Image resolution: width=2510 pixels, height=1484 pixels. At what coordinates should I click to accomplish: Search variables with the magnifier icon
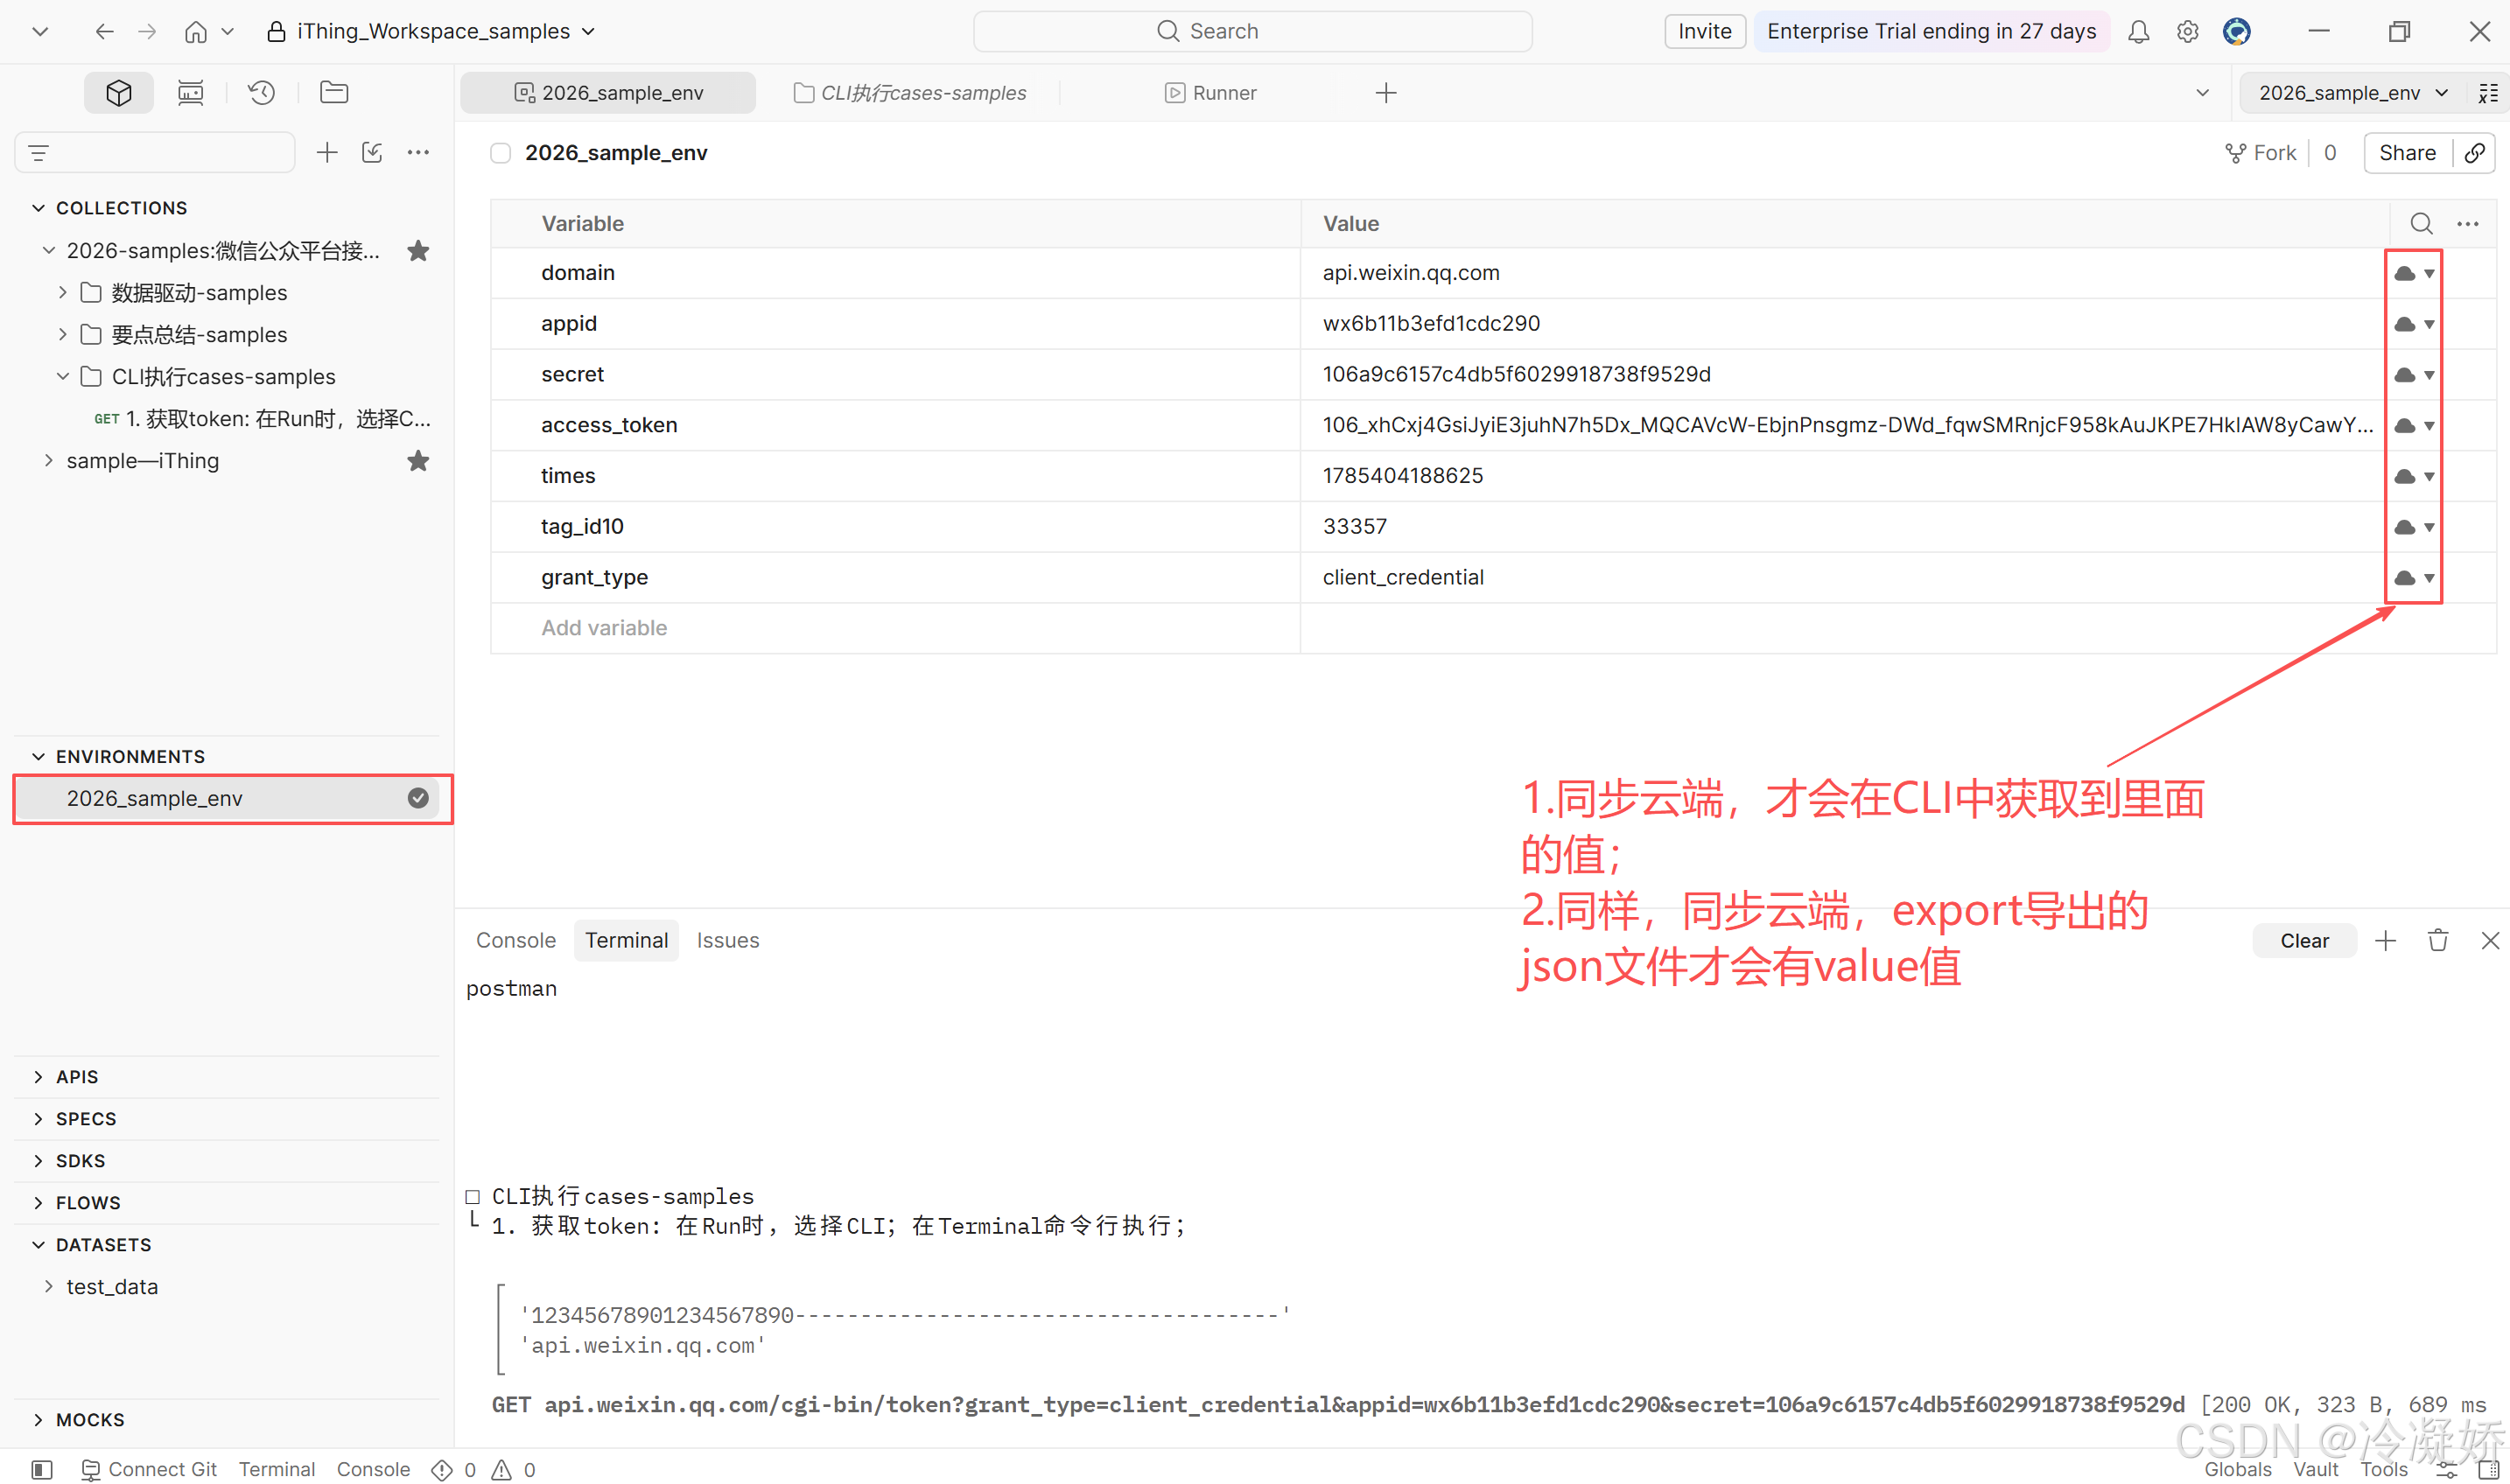click(2420, 224)
